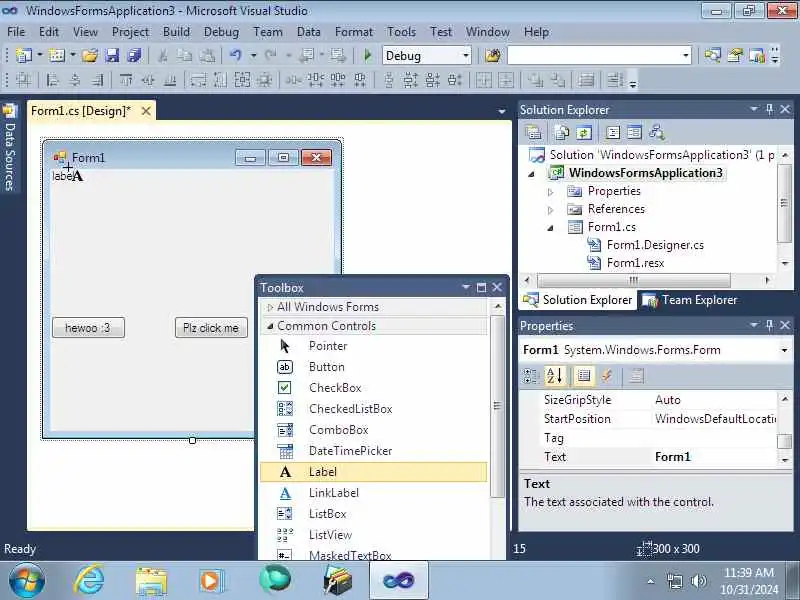
Task: Collapse the Form1.cs tree node
Action: (x=551, y=228)
